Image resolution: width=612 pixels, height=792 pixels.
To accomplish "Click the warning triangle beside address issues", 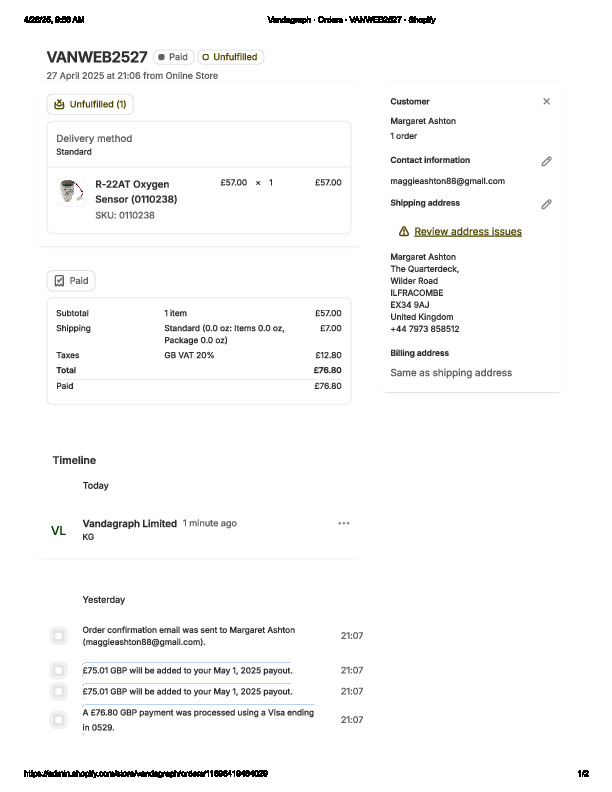I will tap(404, 231).
